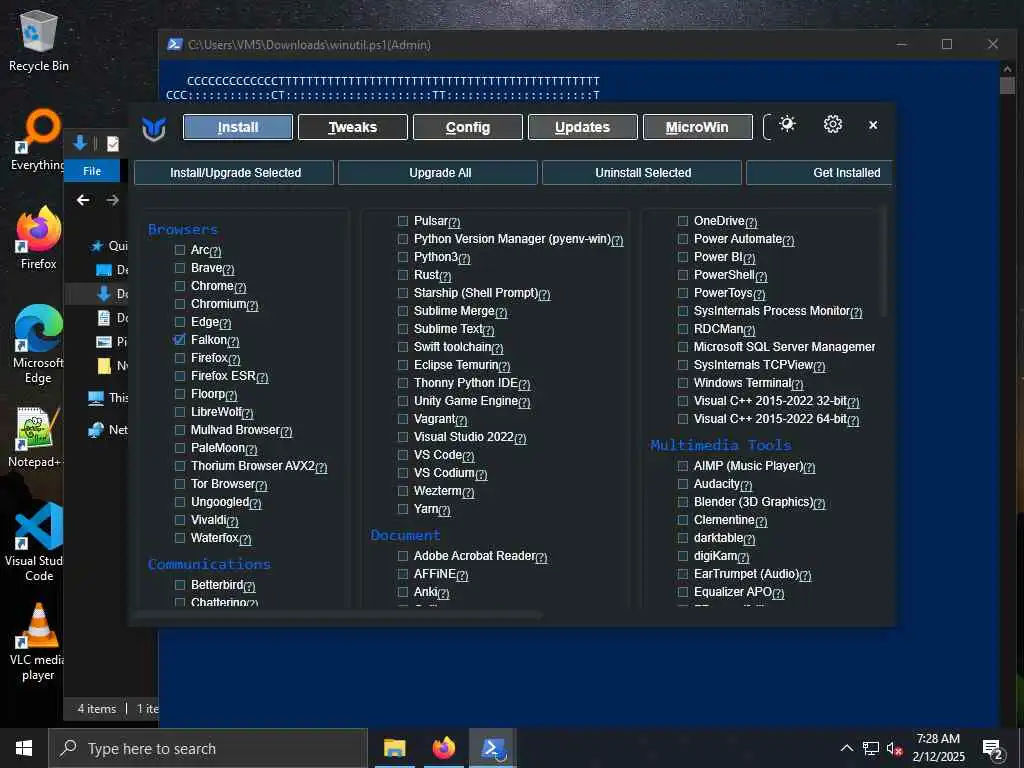The width and height of the screenshot is (1024, 768).
Task: Check the Chrome checkbox
Action: (180, 286)
